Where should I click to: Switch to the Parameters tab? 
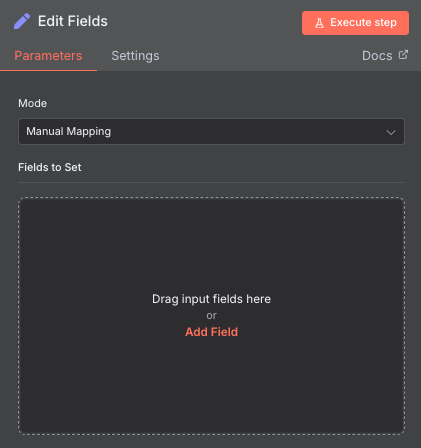48,56
